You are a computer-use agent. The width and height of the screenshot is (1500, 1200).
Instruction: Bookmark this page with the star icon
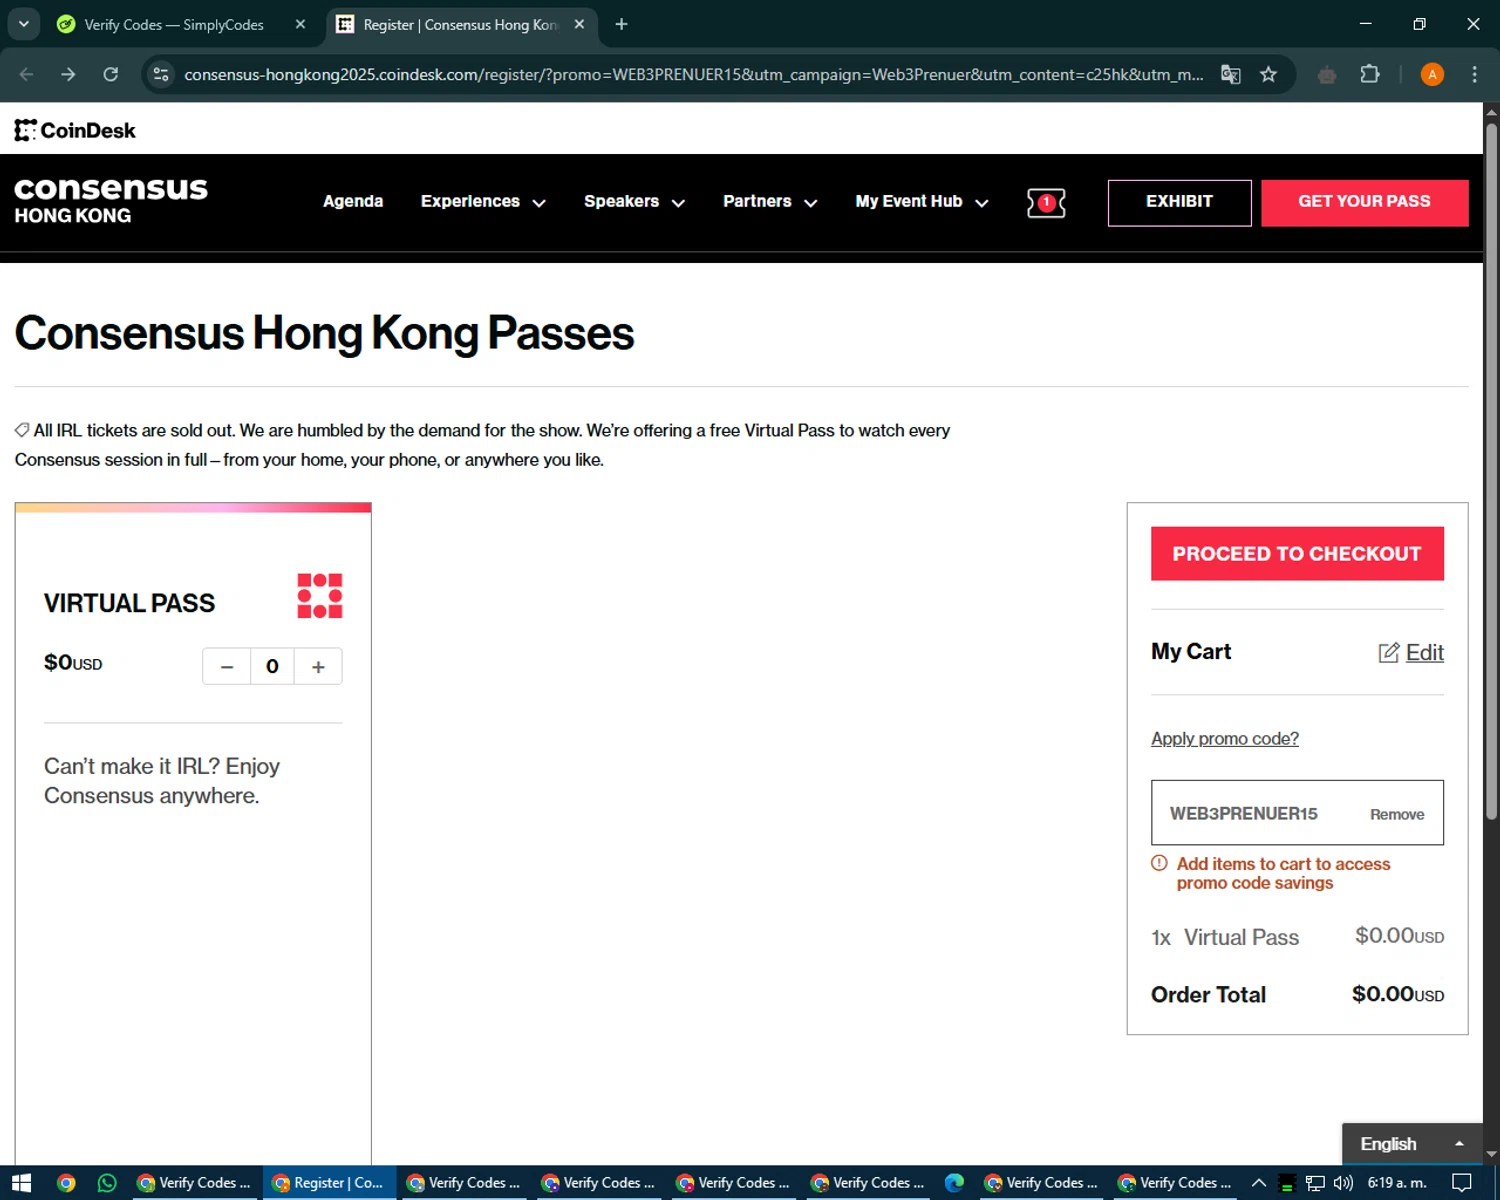click(1268, 74)
